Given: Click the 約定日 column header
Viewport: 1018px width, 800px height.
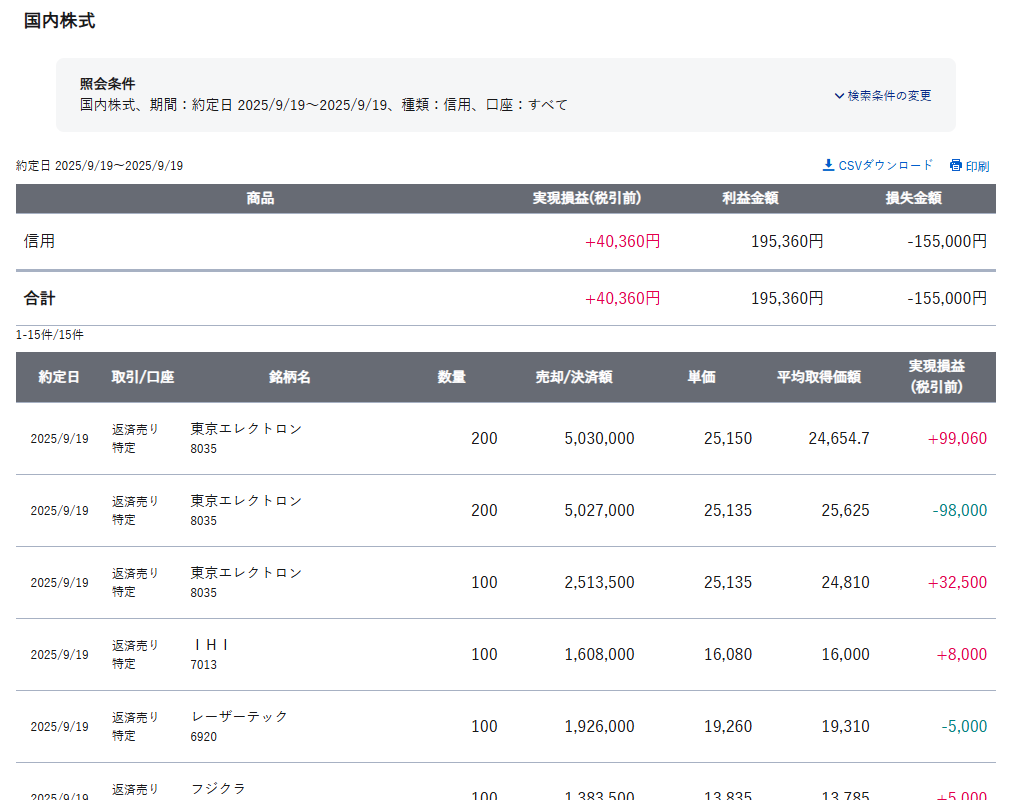Looking at the screenshot, I should 59,377.
